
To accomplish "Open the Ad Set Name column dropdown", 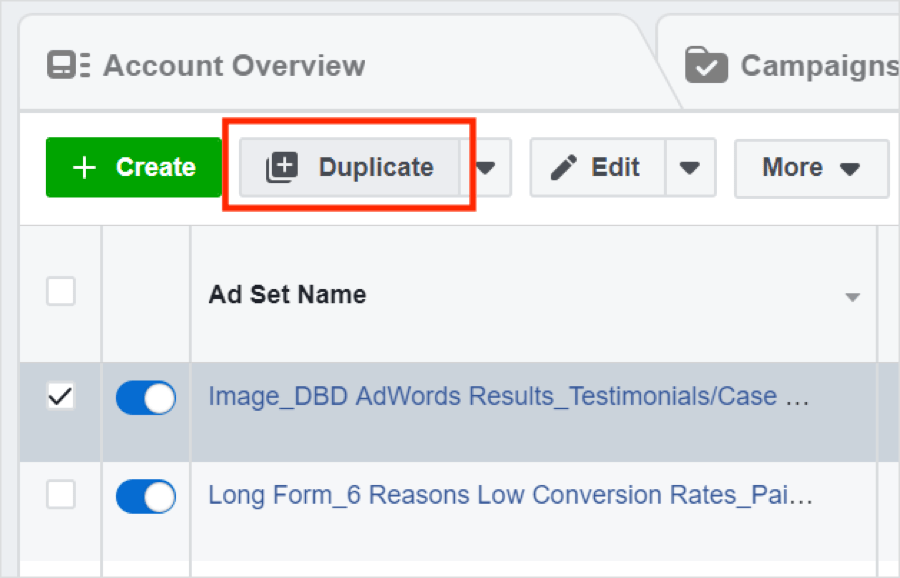I will pyautogui.click(x=852, y=296).
